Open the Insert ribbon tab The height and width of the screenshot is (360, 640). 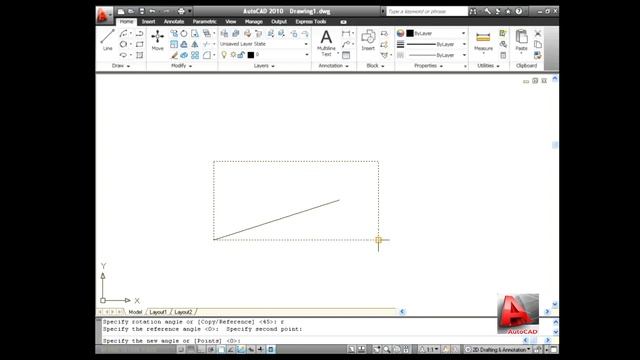[x=148, y=22]
